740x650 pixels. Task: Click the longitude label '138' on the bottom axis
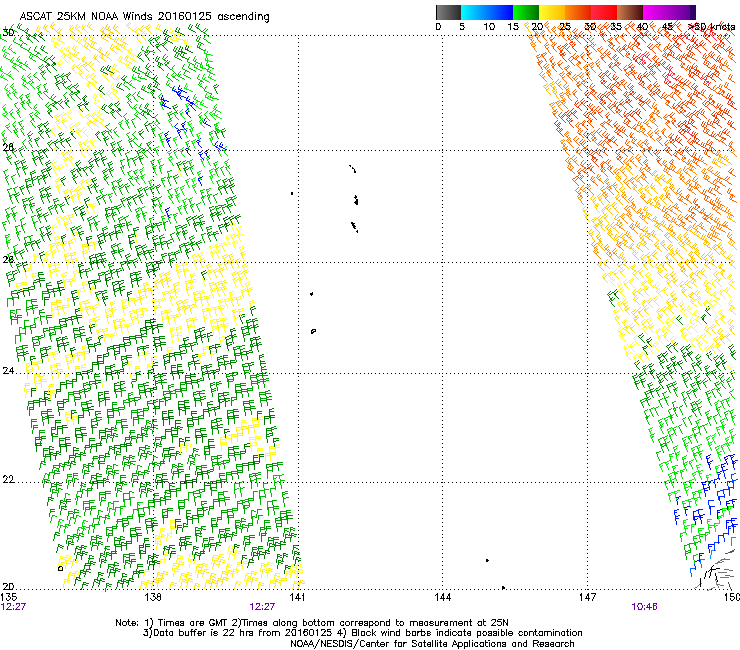153,597
